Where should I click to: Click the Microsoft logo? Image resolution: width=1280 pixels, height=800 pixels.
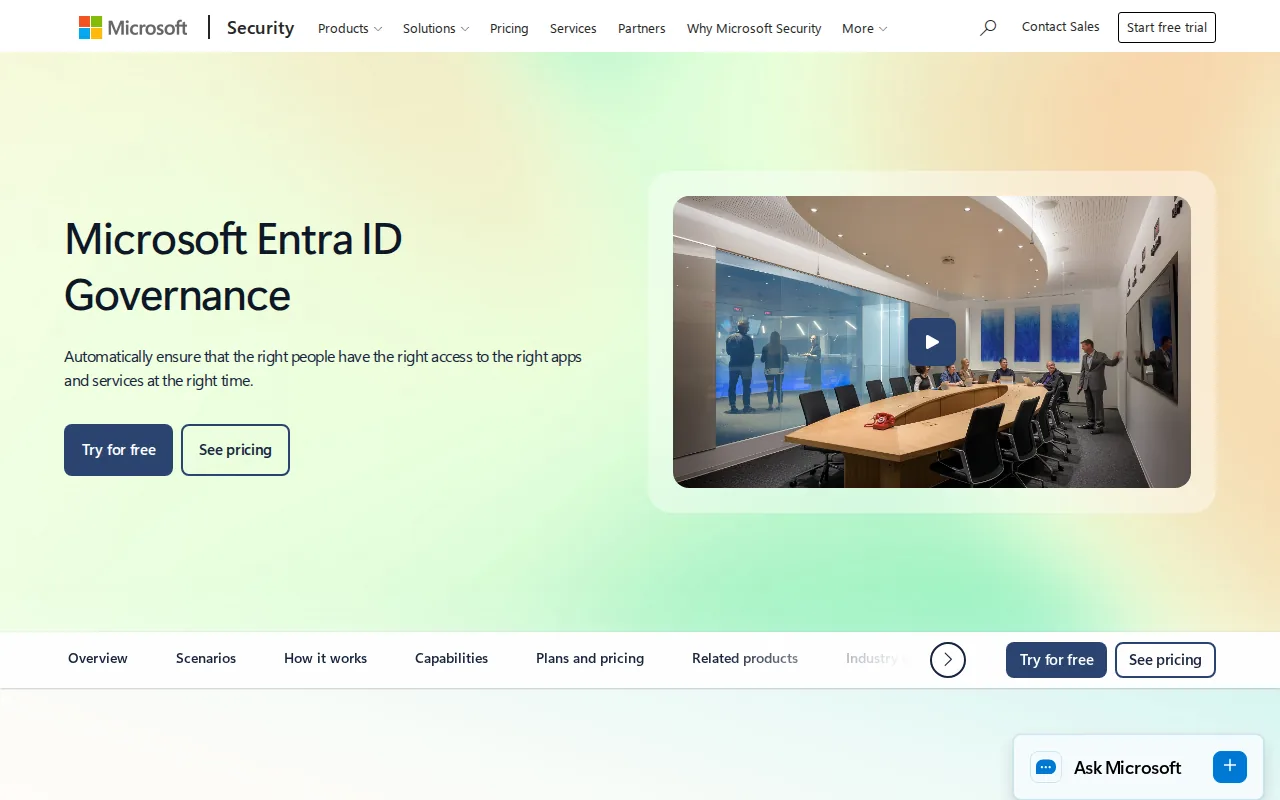click(x=133, y=28)
